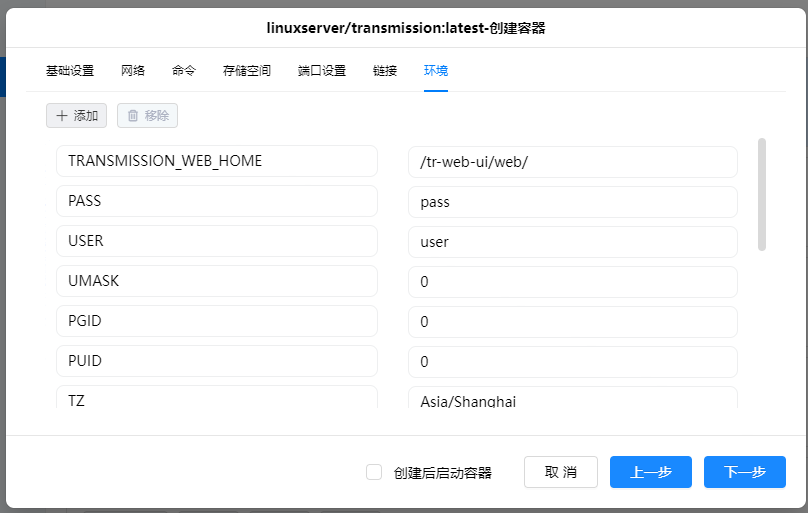
Task: Switch to the 基础设置 tab
Action: pos(70,71)
